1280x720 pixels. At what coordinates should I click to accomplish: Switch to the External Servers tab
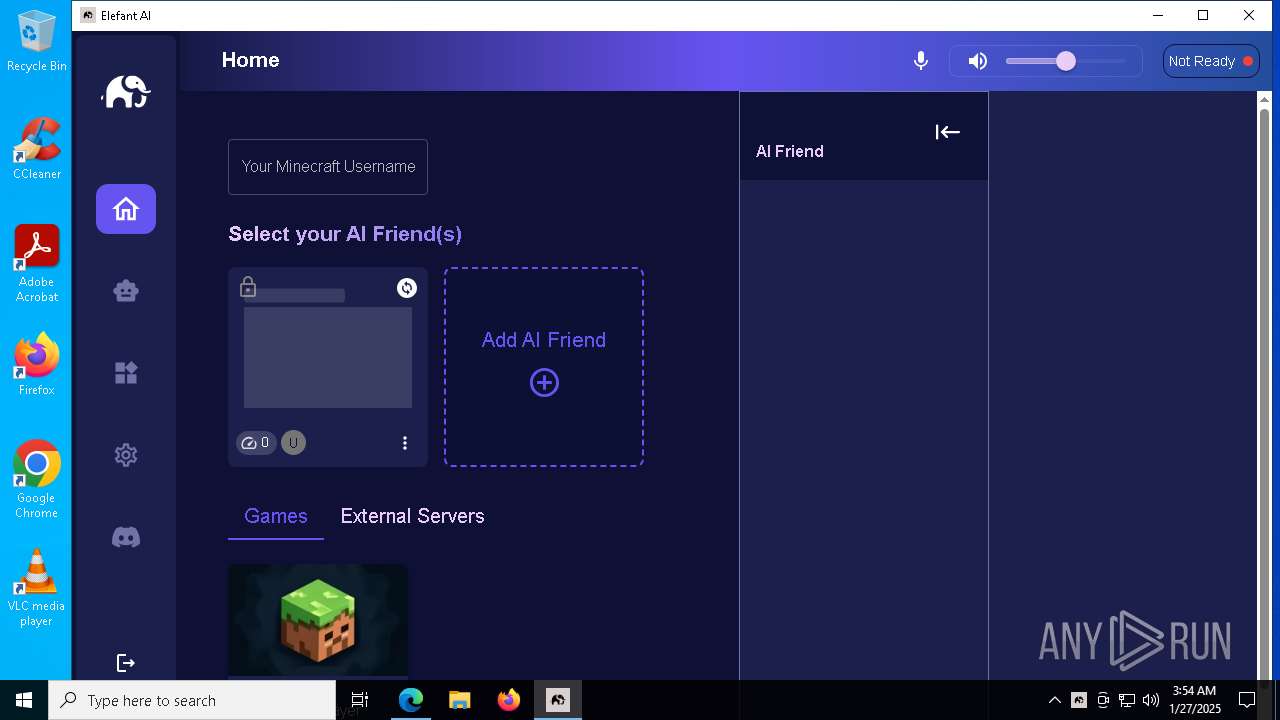tap(412, 516)
